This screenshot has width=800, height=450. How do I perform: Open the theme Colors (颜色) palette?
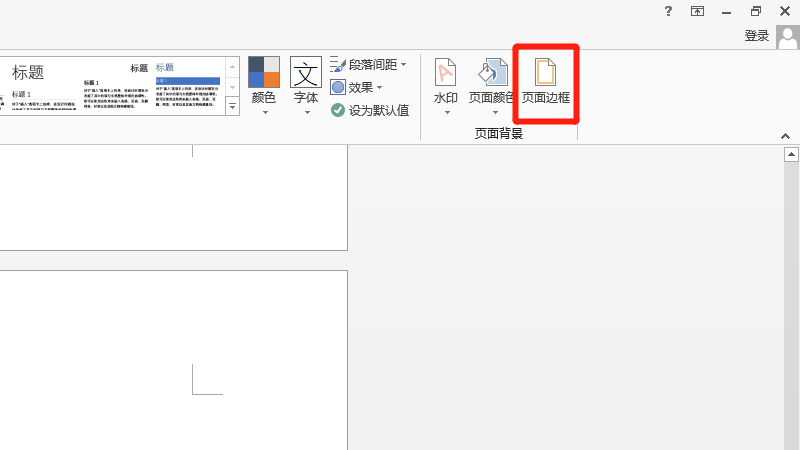click(x=264, y=73)
